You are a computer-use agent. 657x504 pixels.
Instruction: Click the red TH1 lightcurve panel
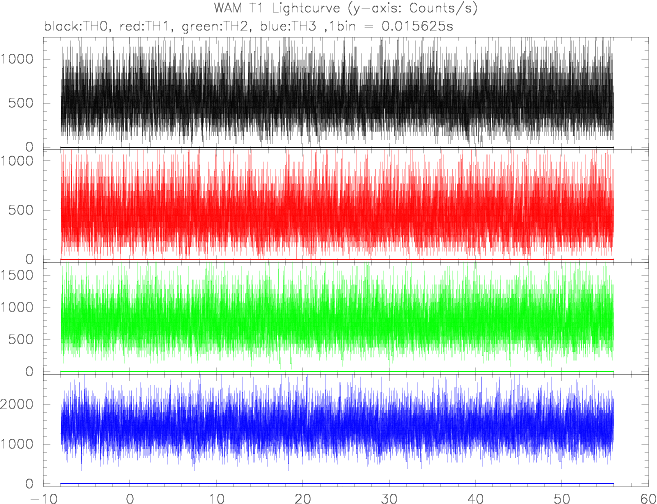pos(347,206)
